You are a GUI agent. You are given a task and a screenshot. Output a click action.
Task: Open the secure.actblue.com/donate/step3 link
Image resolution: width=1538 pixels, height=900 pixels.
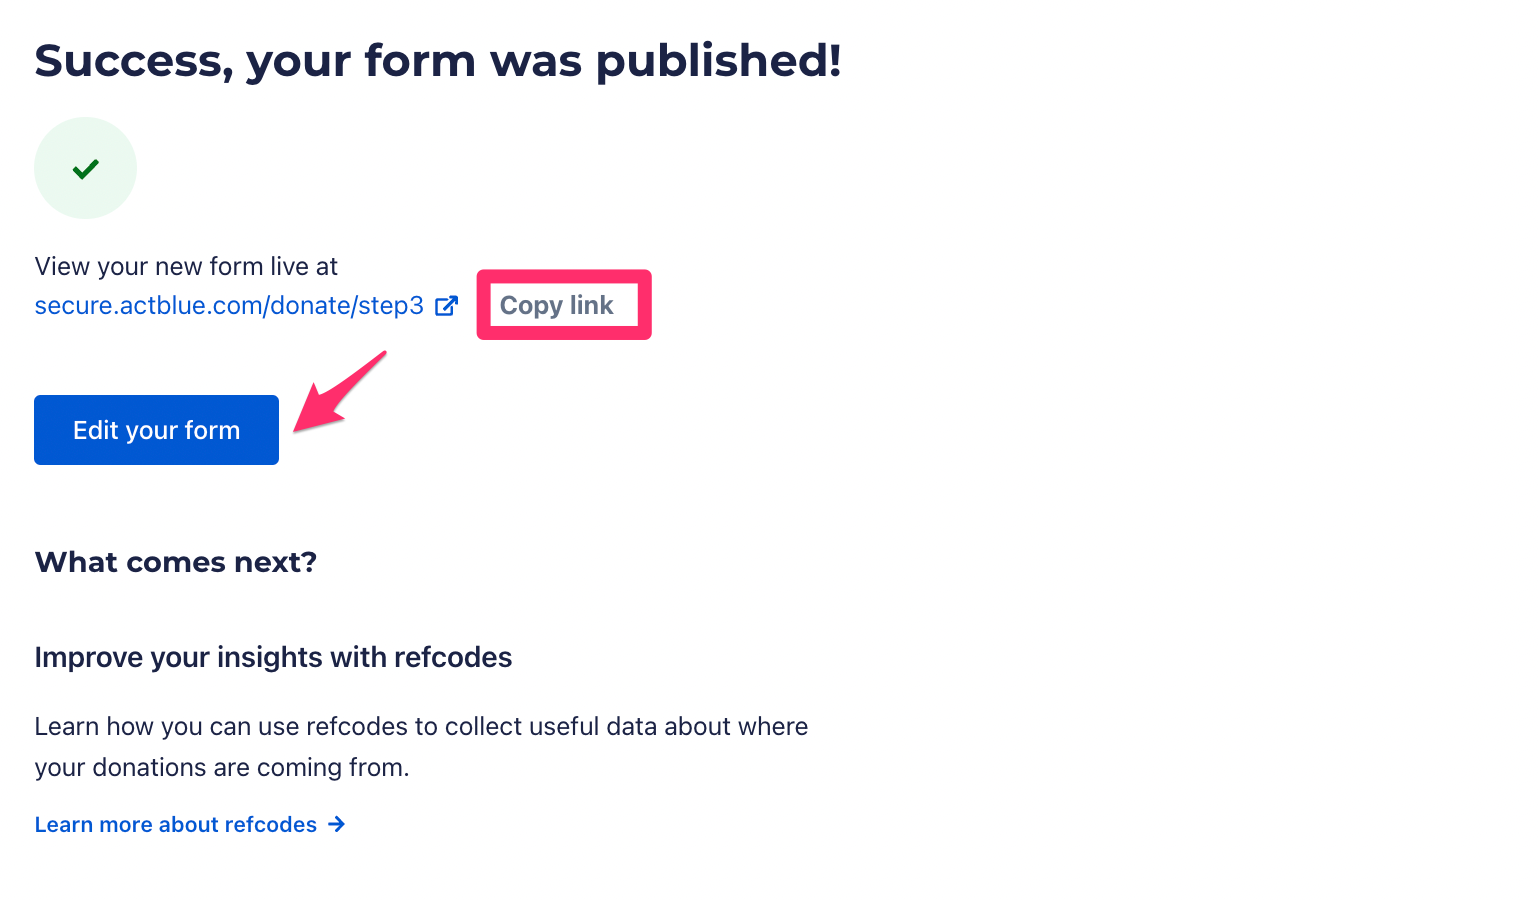coord(229,306)
